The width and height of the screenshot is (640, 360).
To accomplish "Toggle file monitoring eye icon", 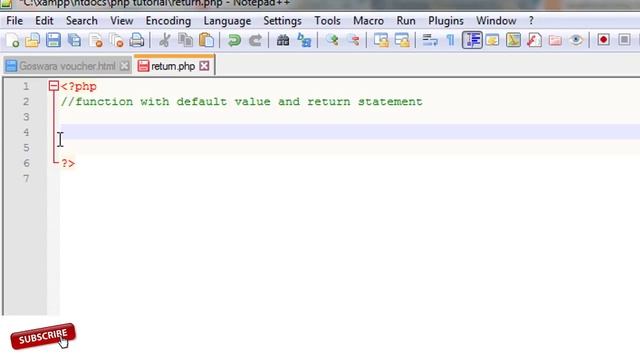I will coord(576,40).
